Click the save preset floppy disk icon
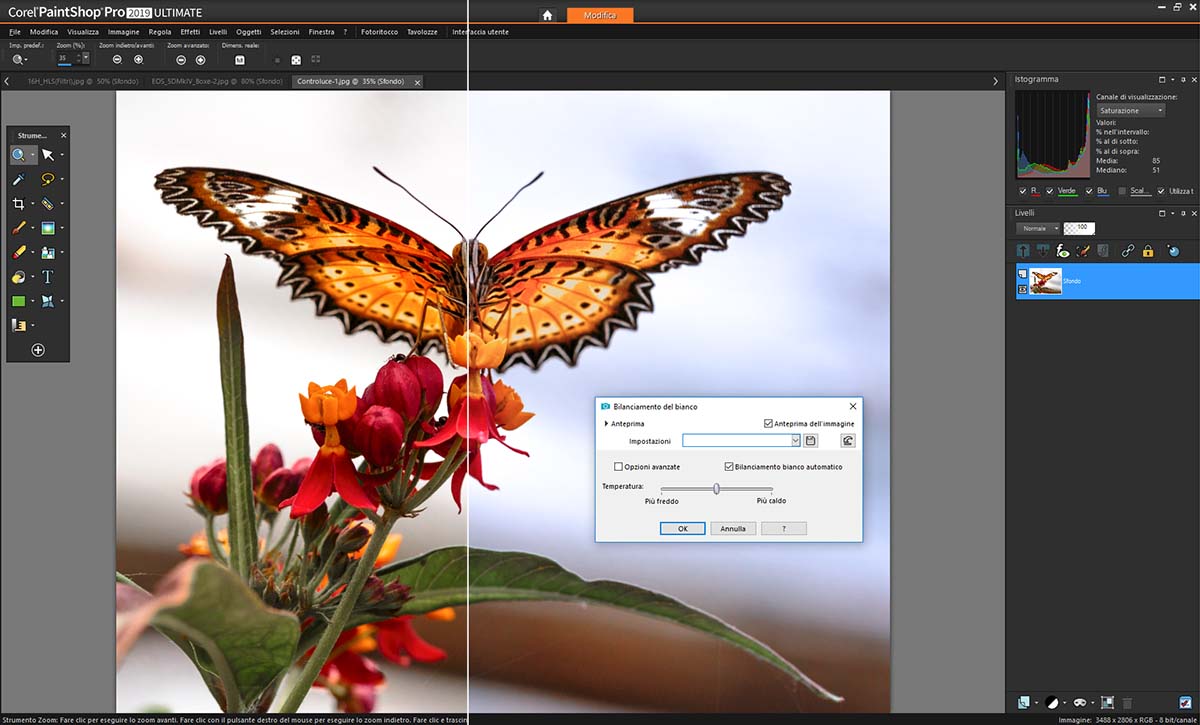The width and height of the screenshot is (1200, 725). (x=811, y=440)
